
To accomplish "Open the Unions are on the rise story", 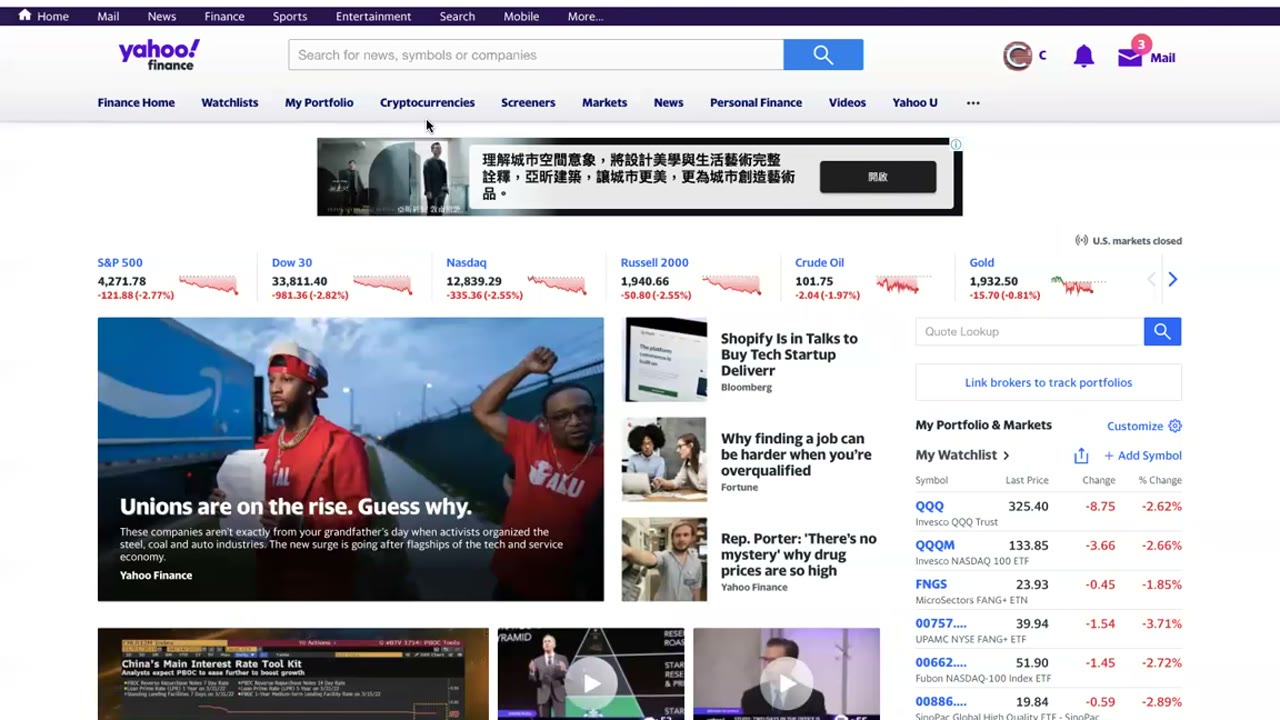I will tap(350, 459).
